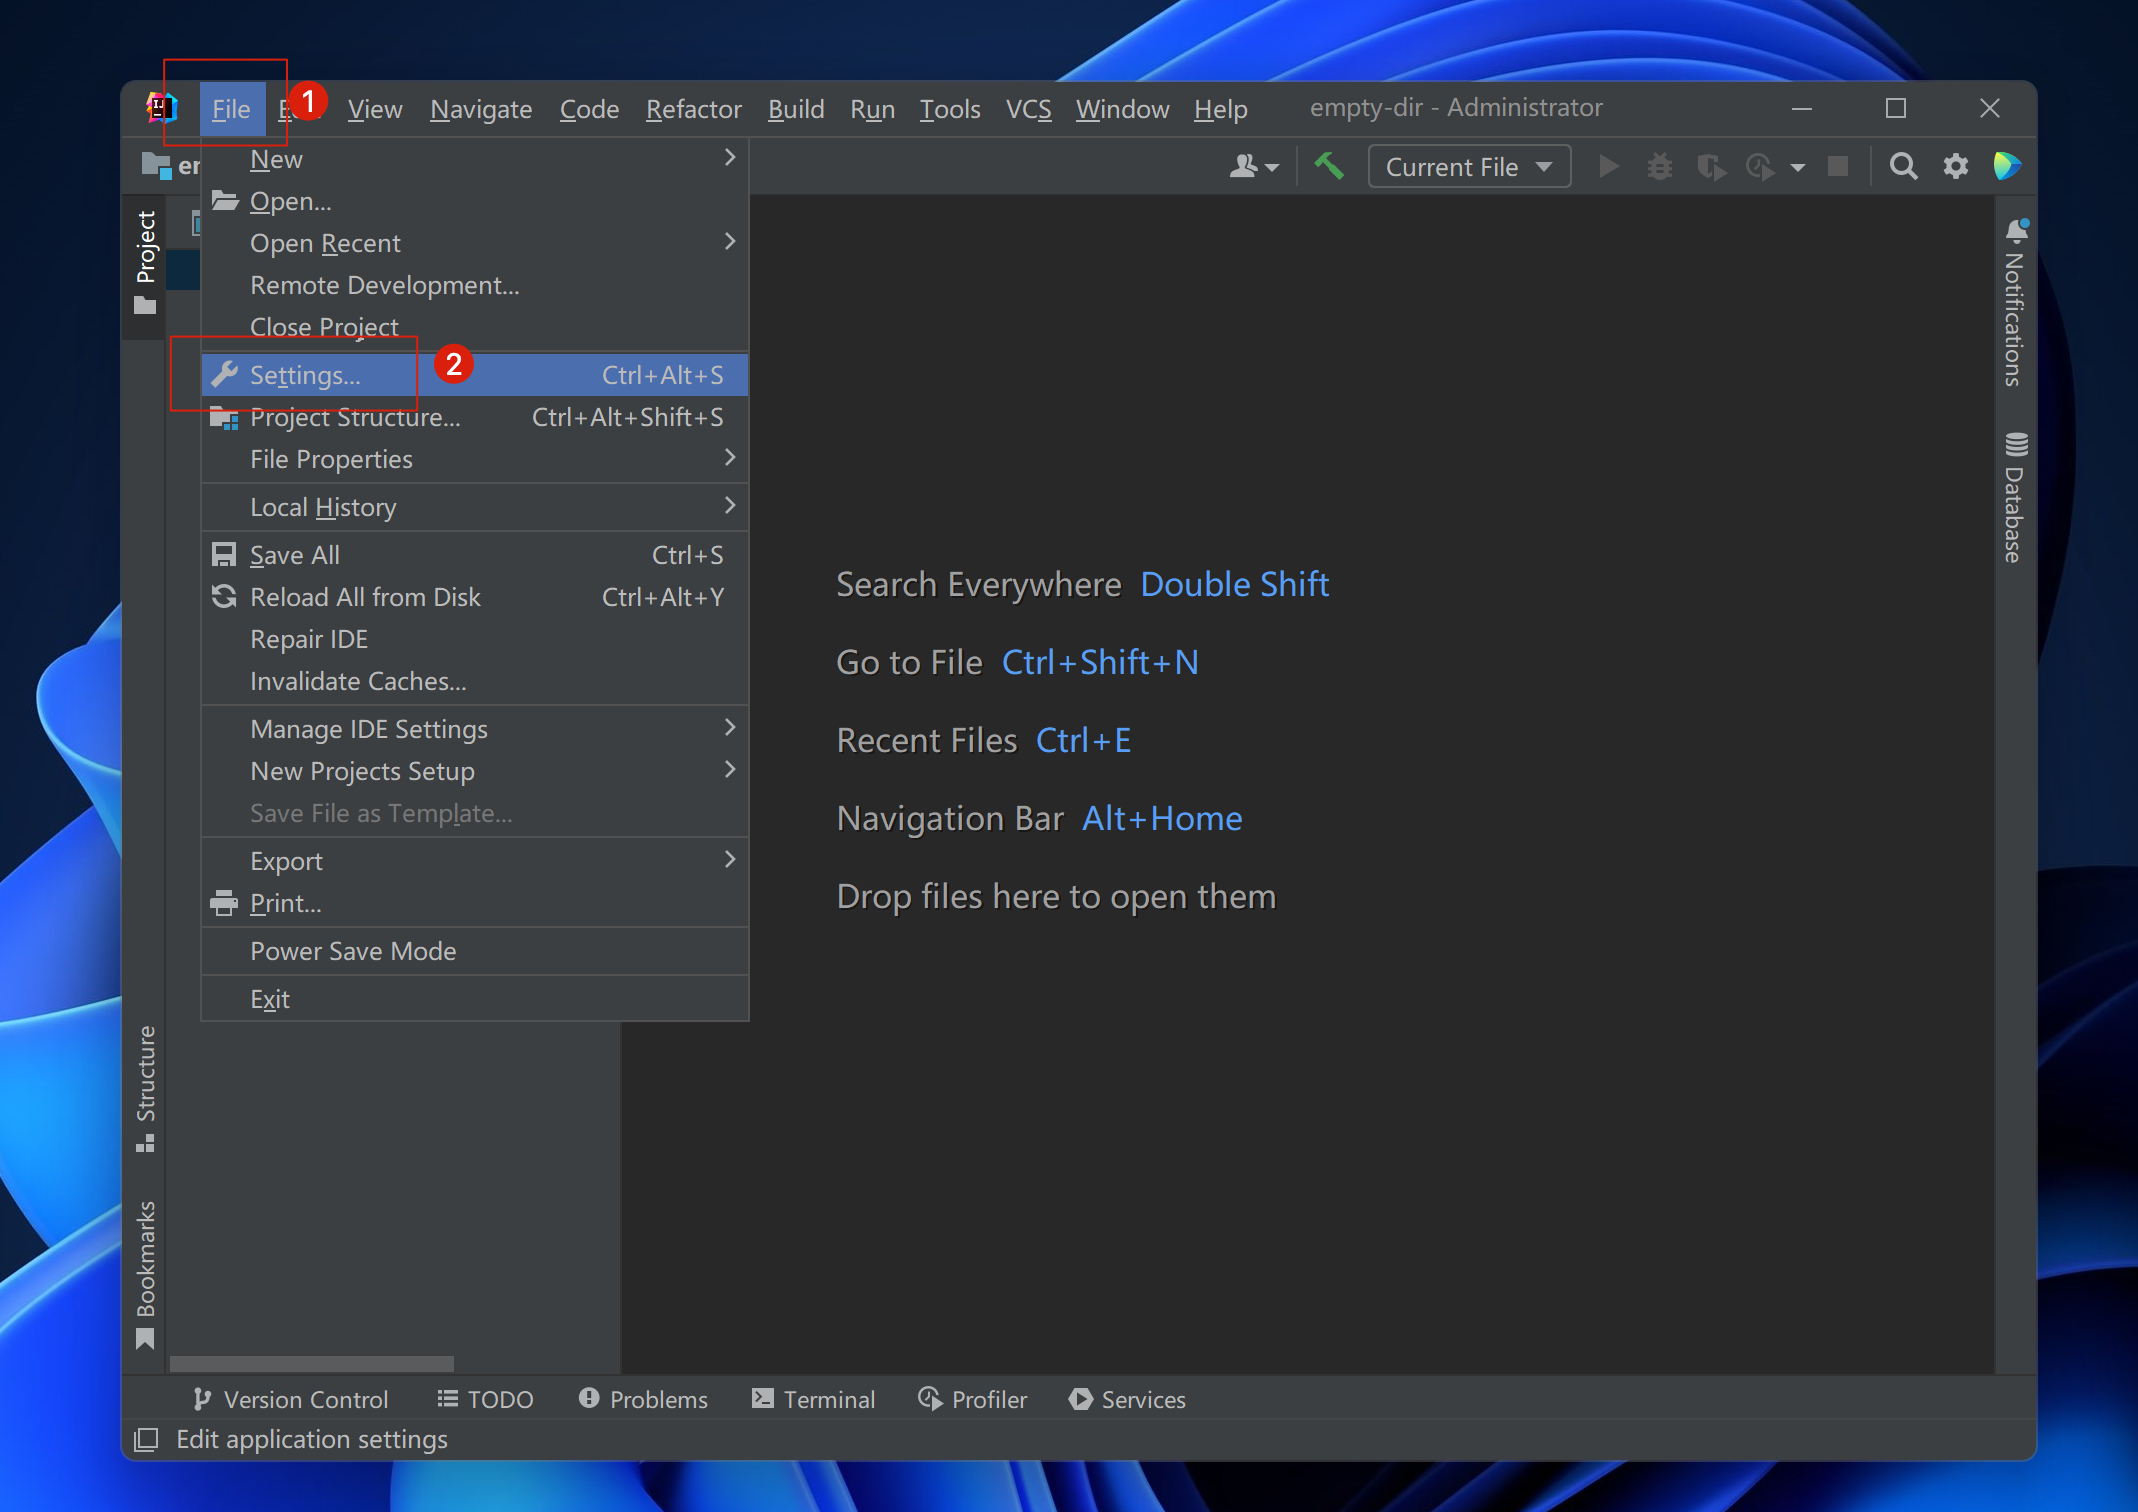The image size is (2138, 1512).
Task: Choose Reload All from Disk
Action: (x=475, y=597)
